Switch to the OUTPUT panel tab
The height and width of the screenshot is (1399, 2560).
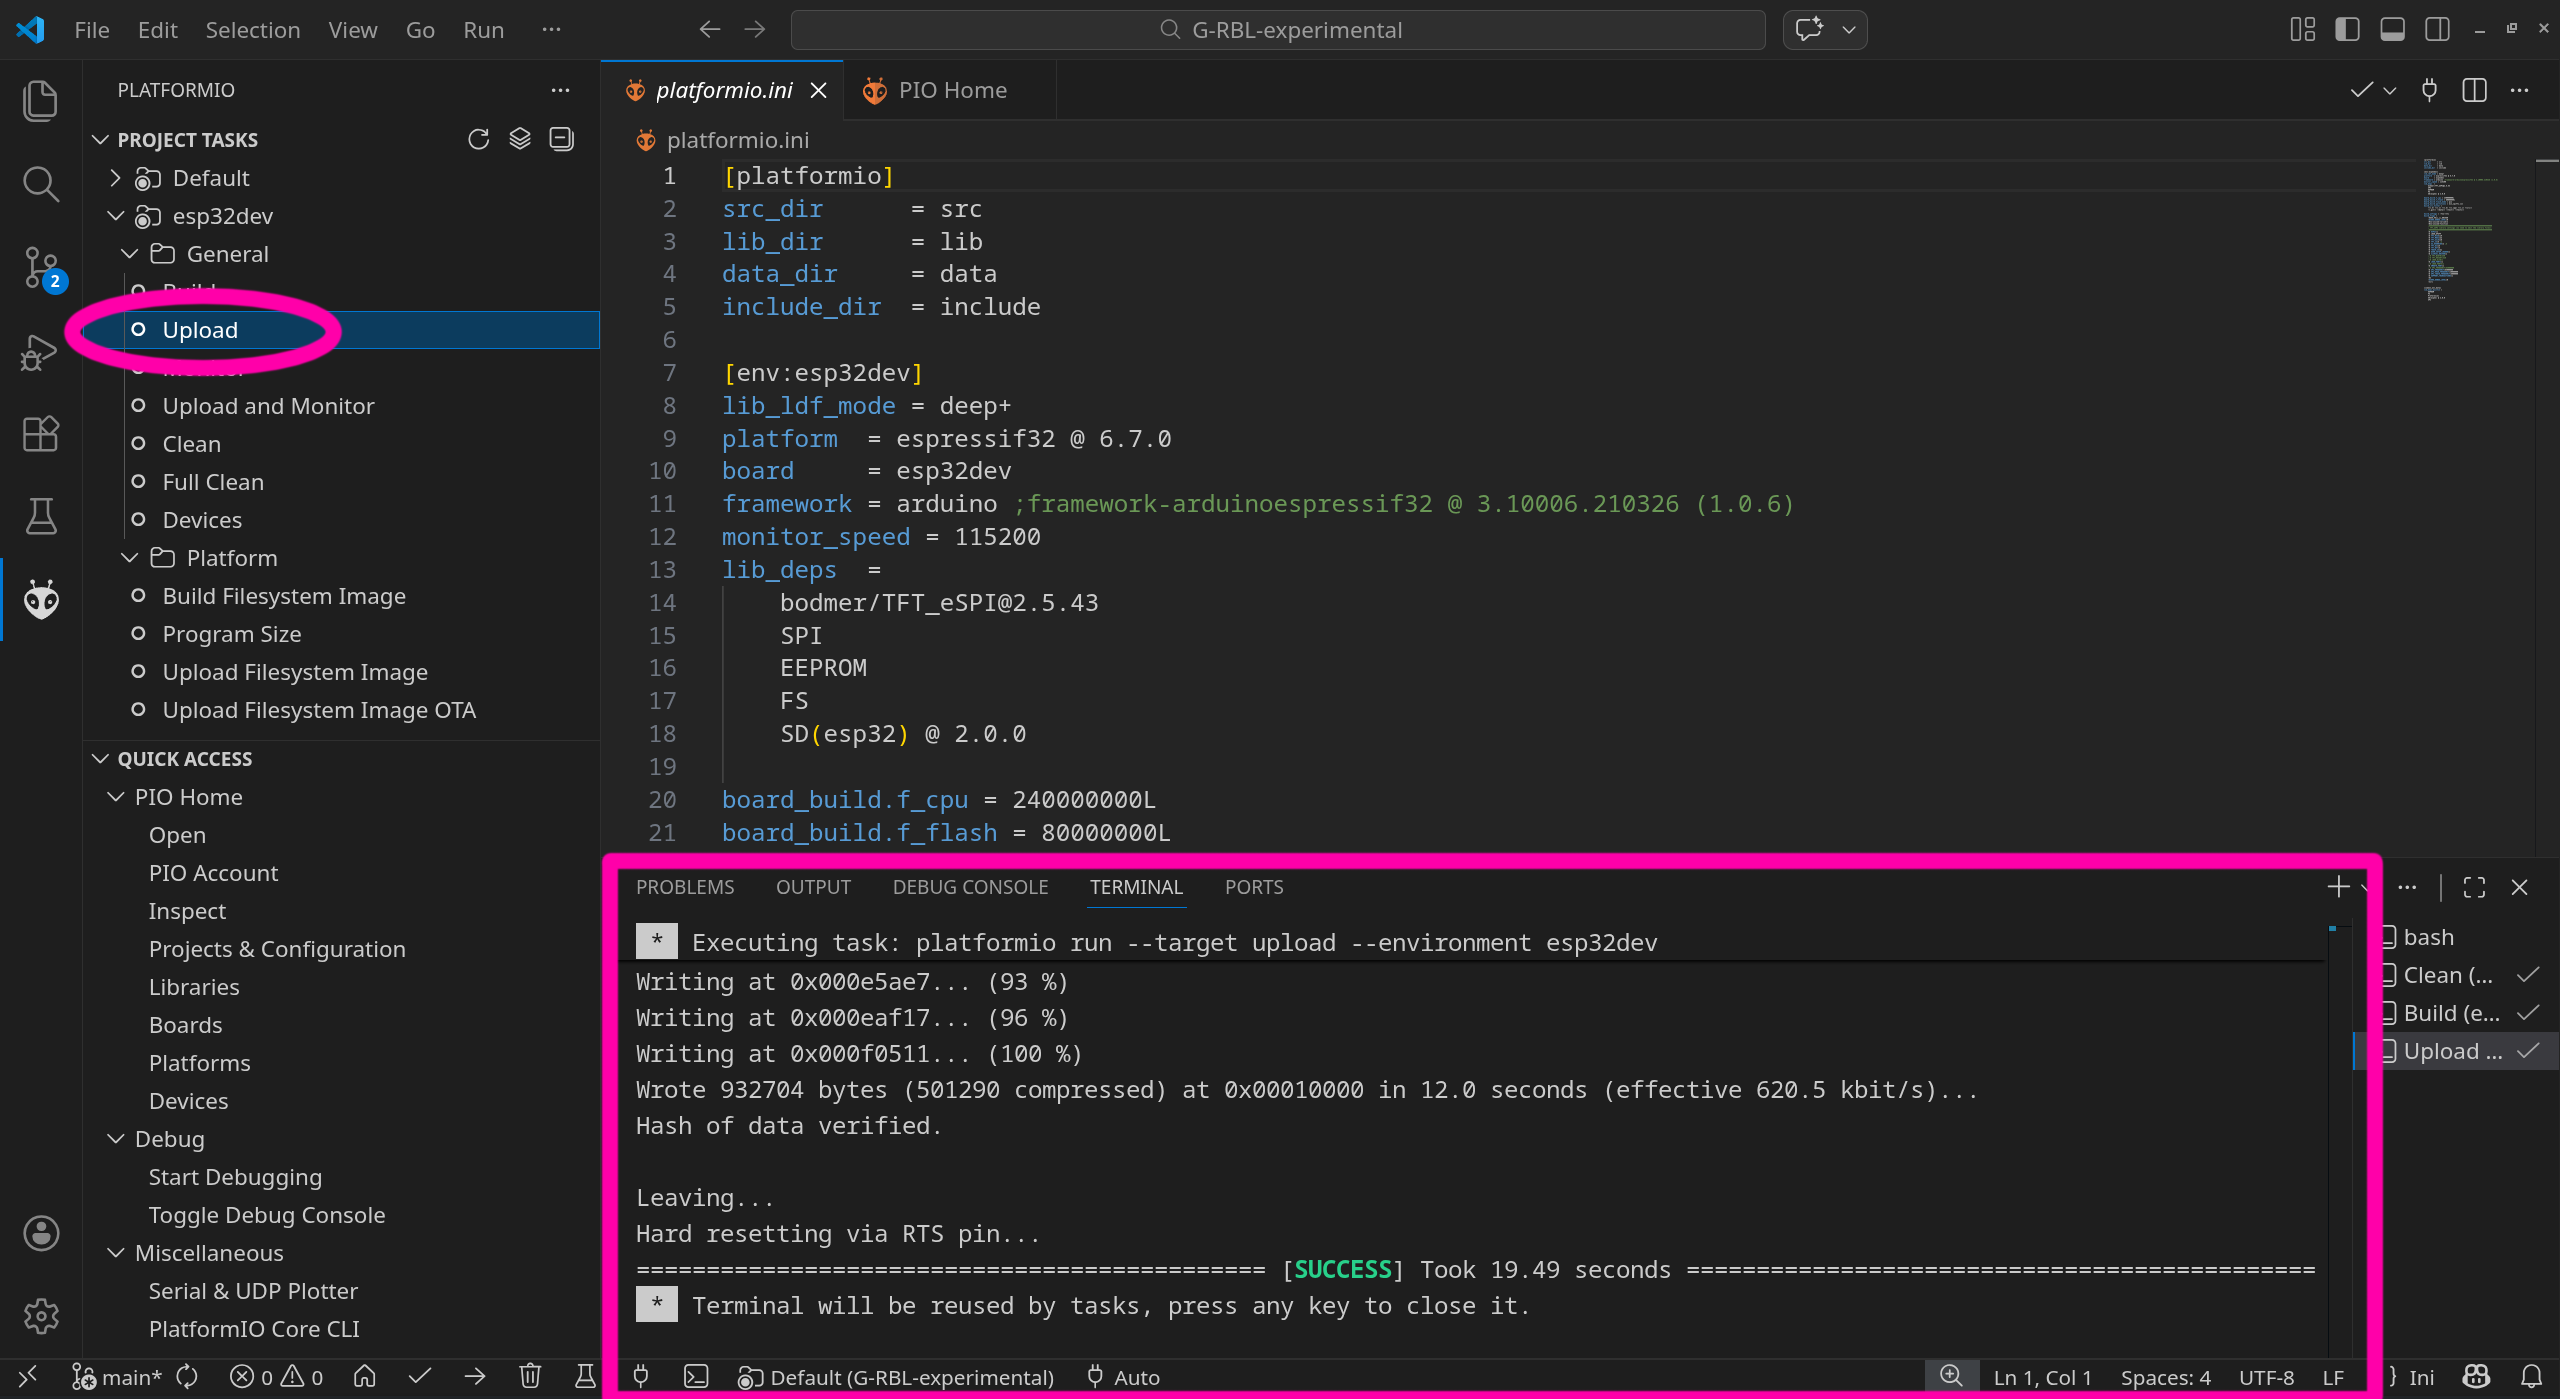(813, 887)
